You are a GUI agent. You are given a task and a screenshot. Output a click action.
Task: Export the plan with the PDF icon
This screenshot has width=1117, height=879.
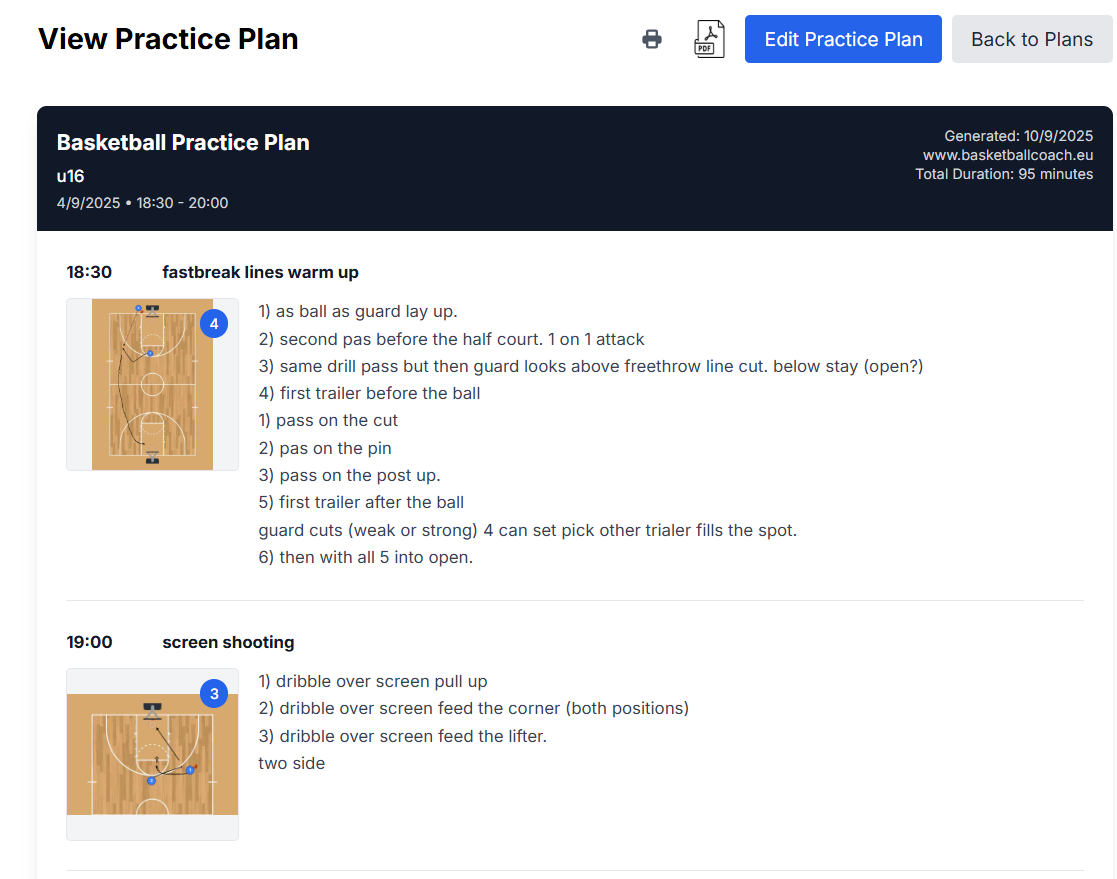(x=709, y=39)
